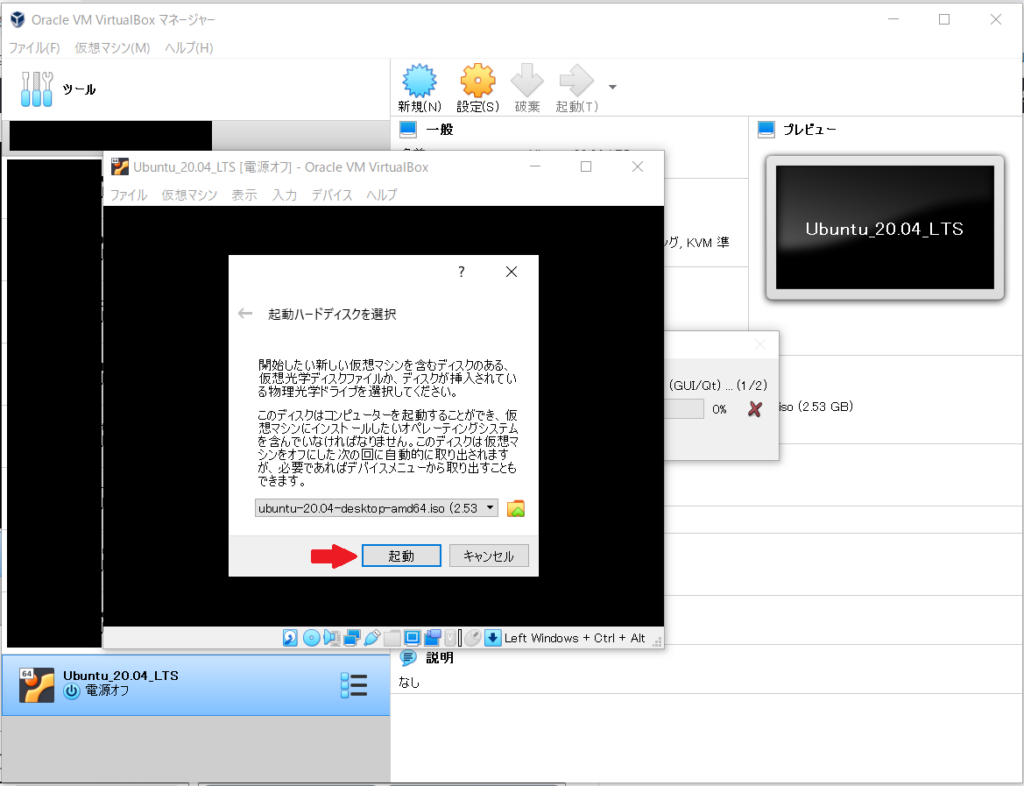1024x786 pixels.
Task: Click the 一般 monitor icon
Action: 408,129
